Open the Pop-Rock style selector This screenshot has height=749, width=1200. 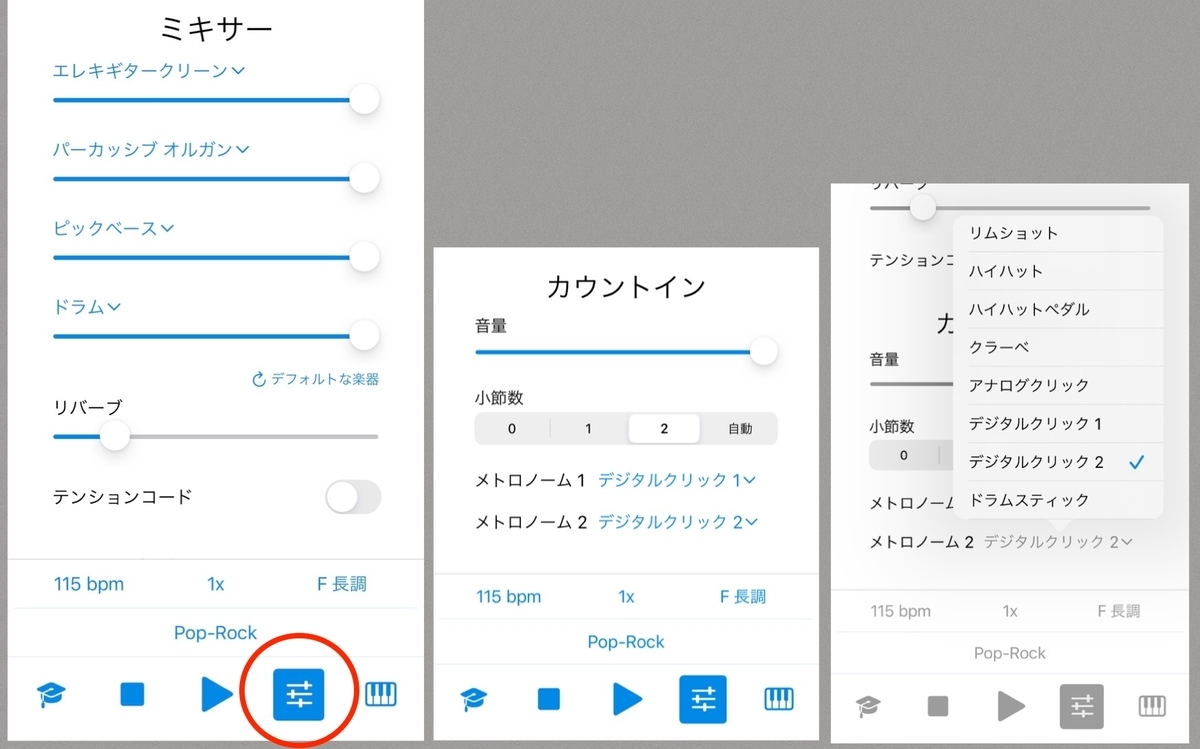point(215,632)
